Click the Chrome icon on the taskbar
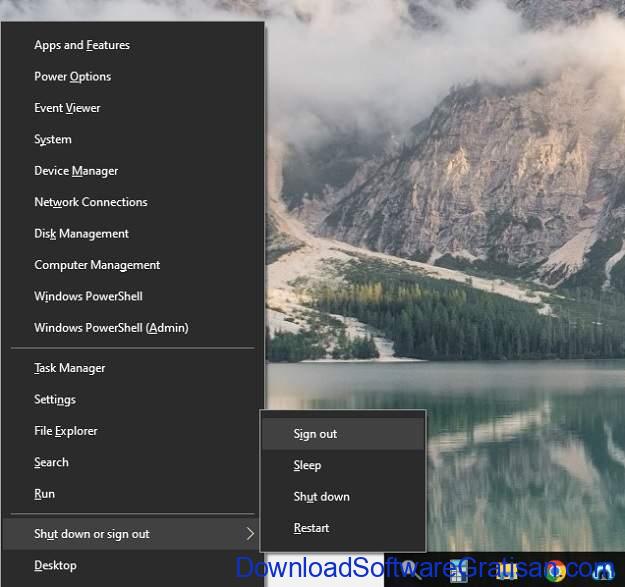The width and height of the screenshot is (625, 587). (556, 570)
